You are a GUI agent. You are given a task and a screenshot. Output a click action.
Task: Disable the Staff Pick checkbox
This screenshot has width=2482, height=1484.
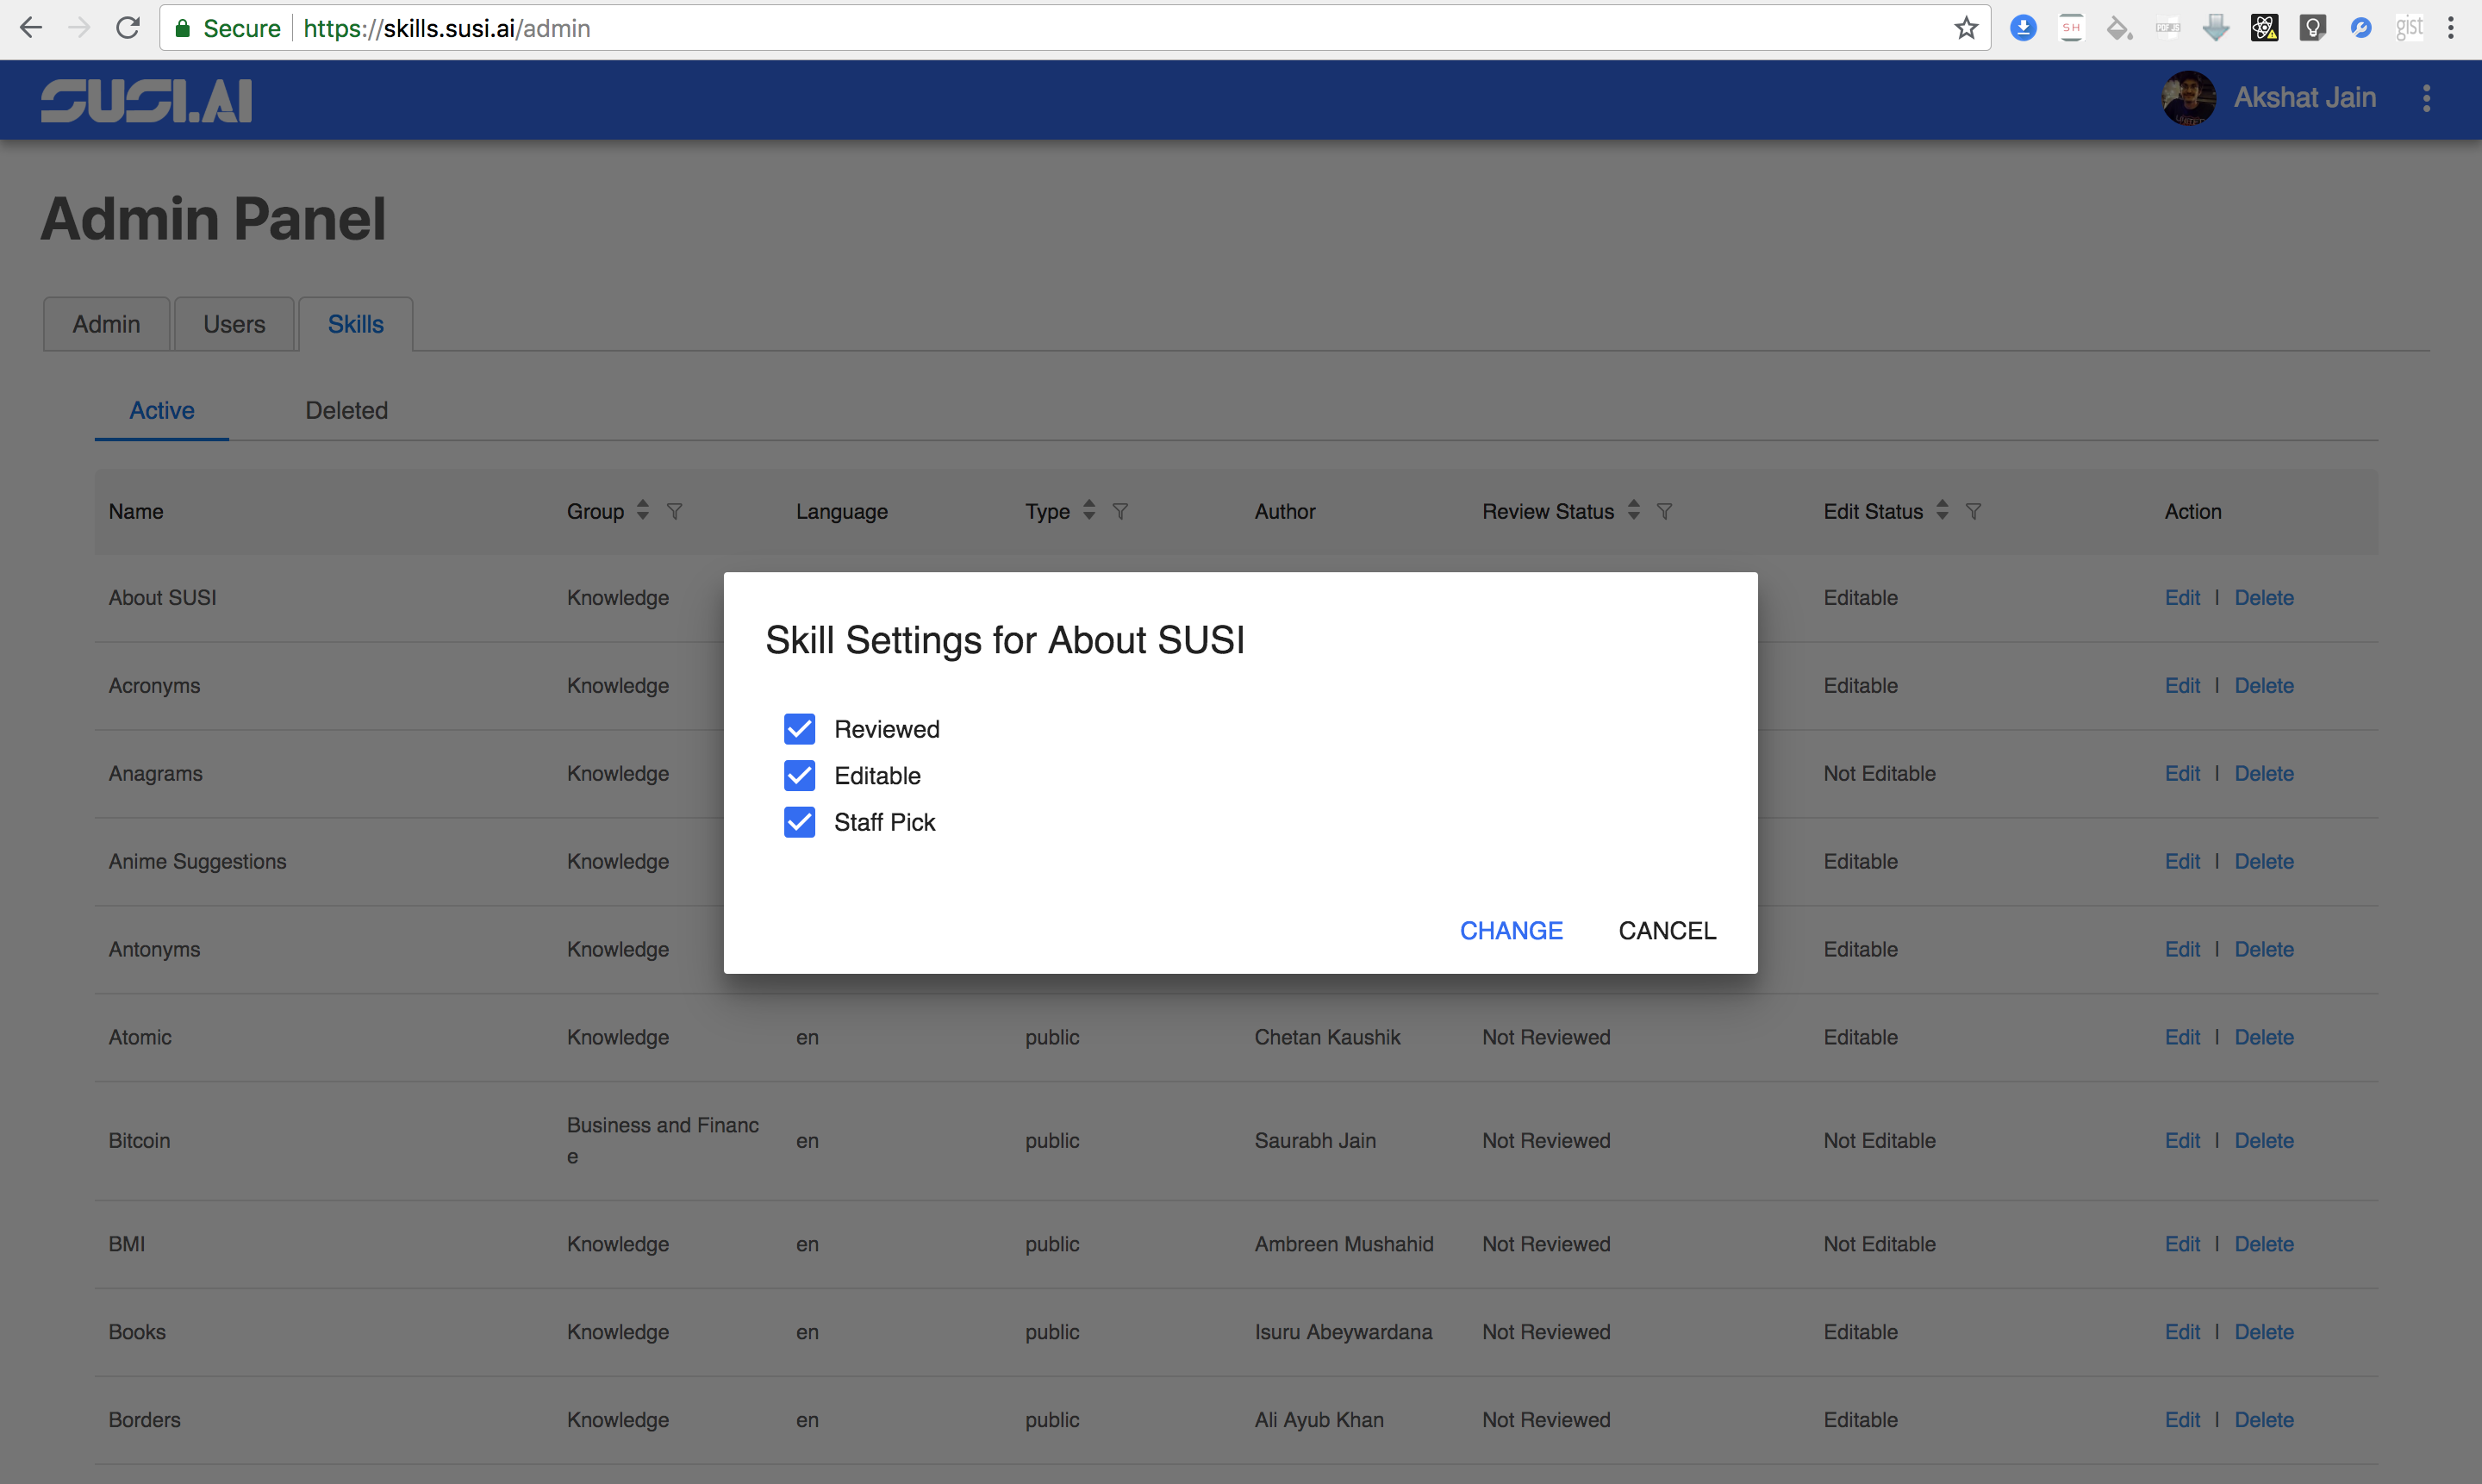tap(799, 822)
